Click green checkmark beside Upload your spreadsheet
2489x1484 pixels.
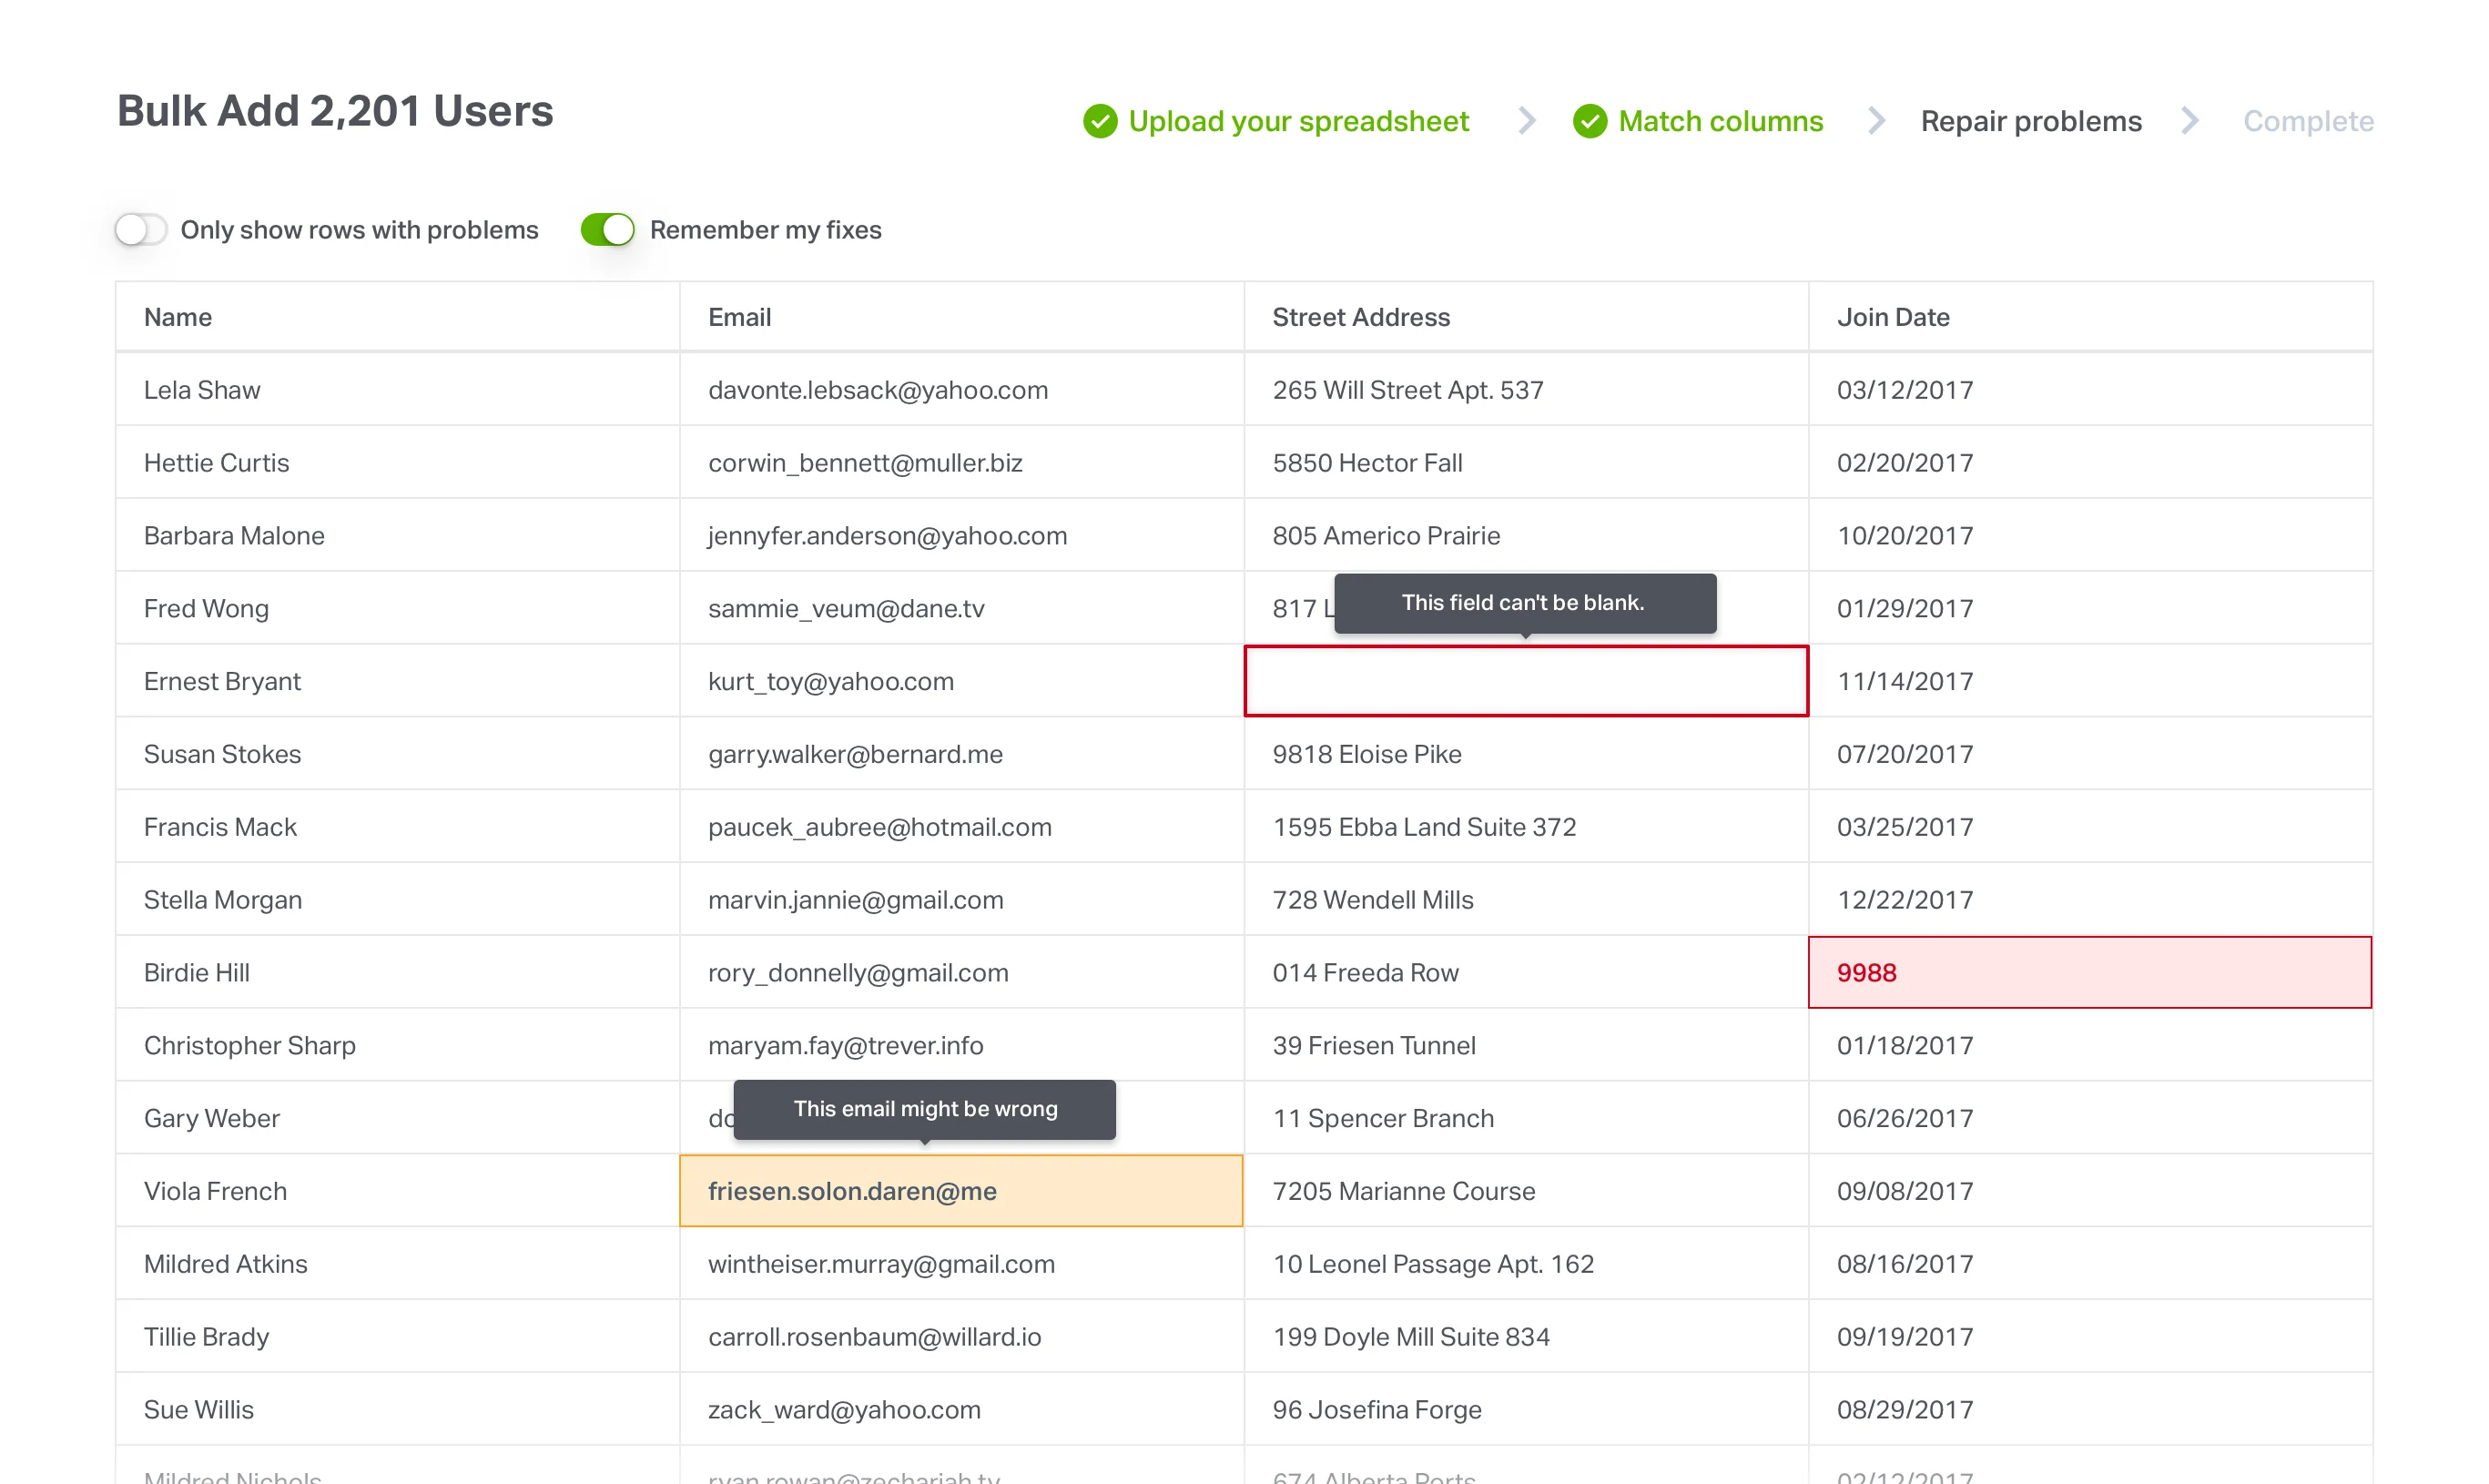click(1100, 121)
